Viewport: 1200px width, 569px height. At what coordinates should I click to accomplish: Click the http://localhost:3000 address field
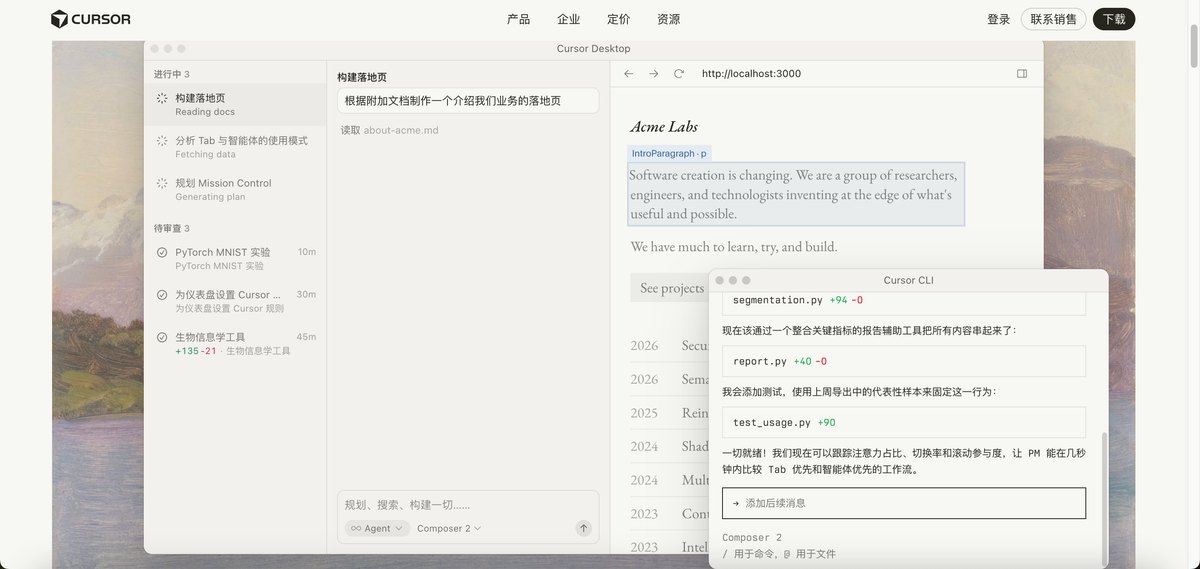tap(751, 74)
